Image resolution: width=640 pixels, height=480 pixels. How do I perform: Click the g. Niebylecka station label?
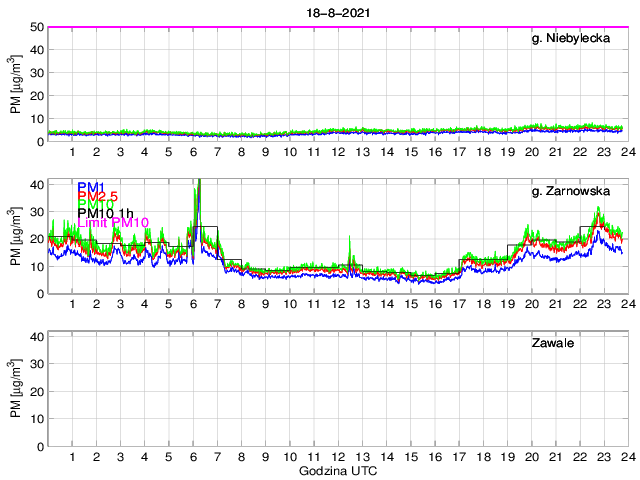pyautogui.click(x=571, y=38)
